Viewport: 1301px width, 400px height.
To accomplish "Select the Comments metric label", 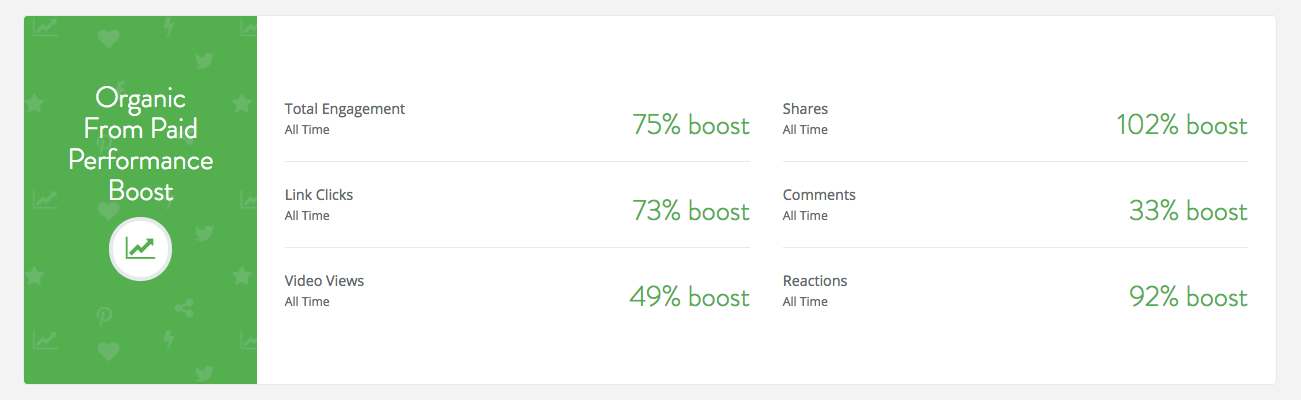I will (819, 195).
